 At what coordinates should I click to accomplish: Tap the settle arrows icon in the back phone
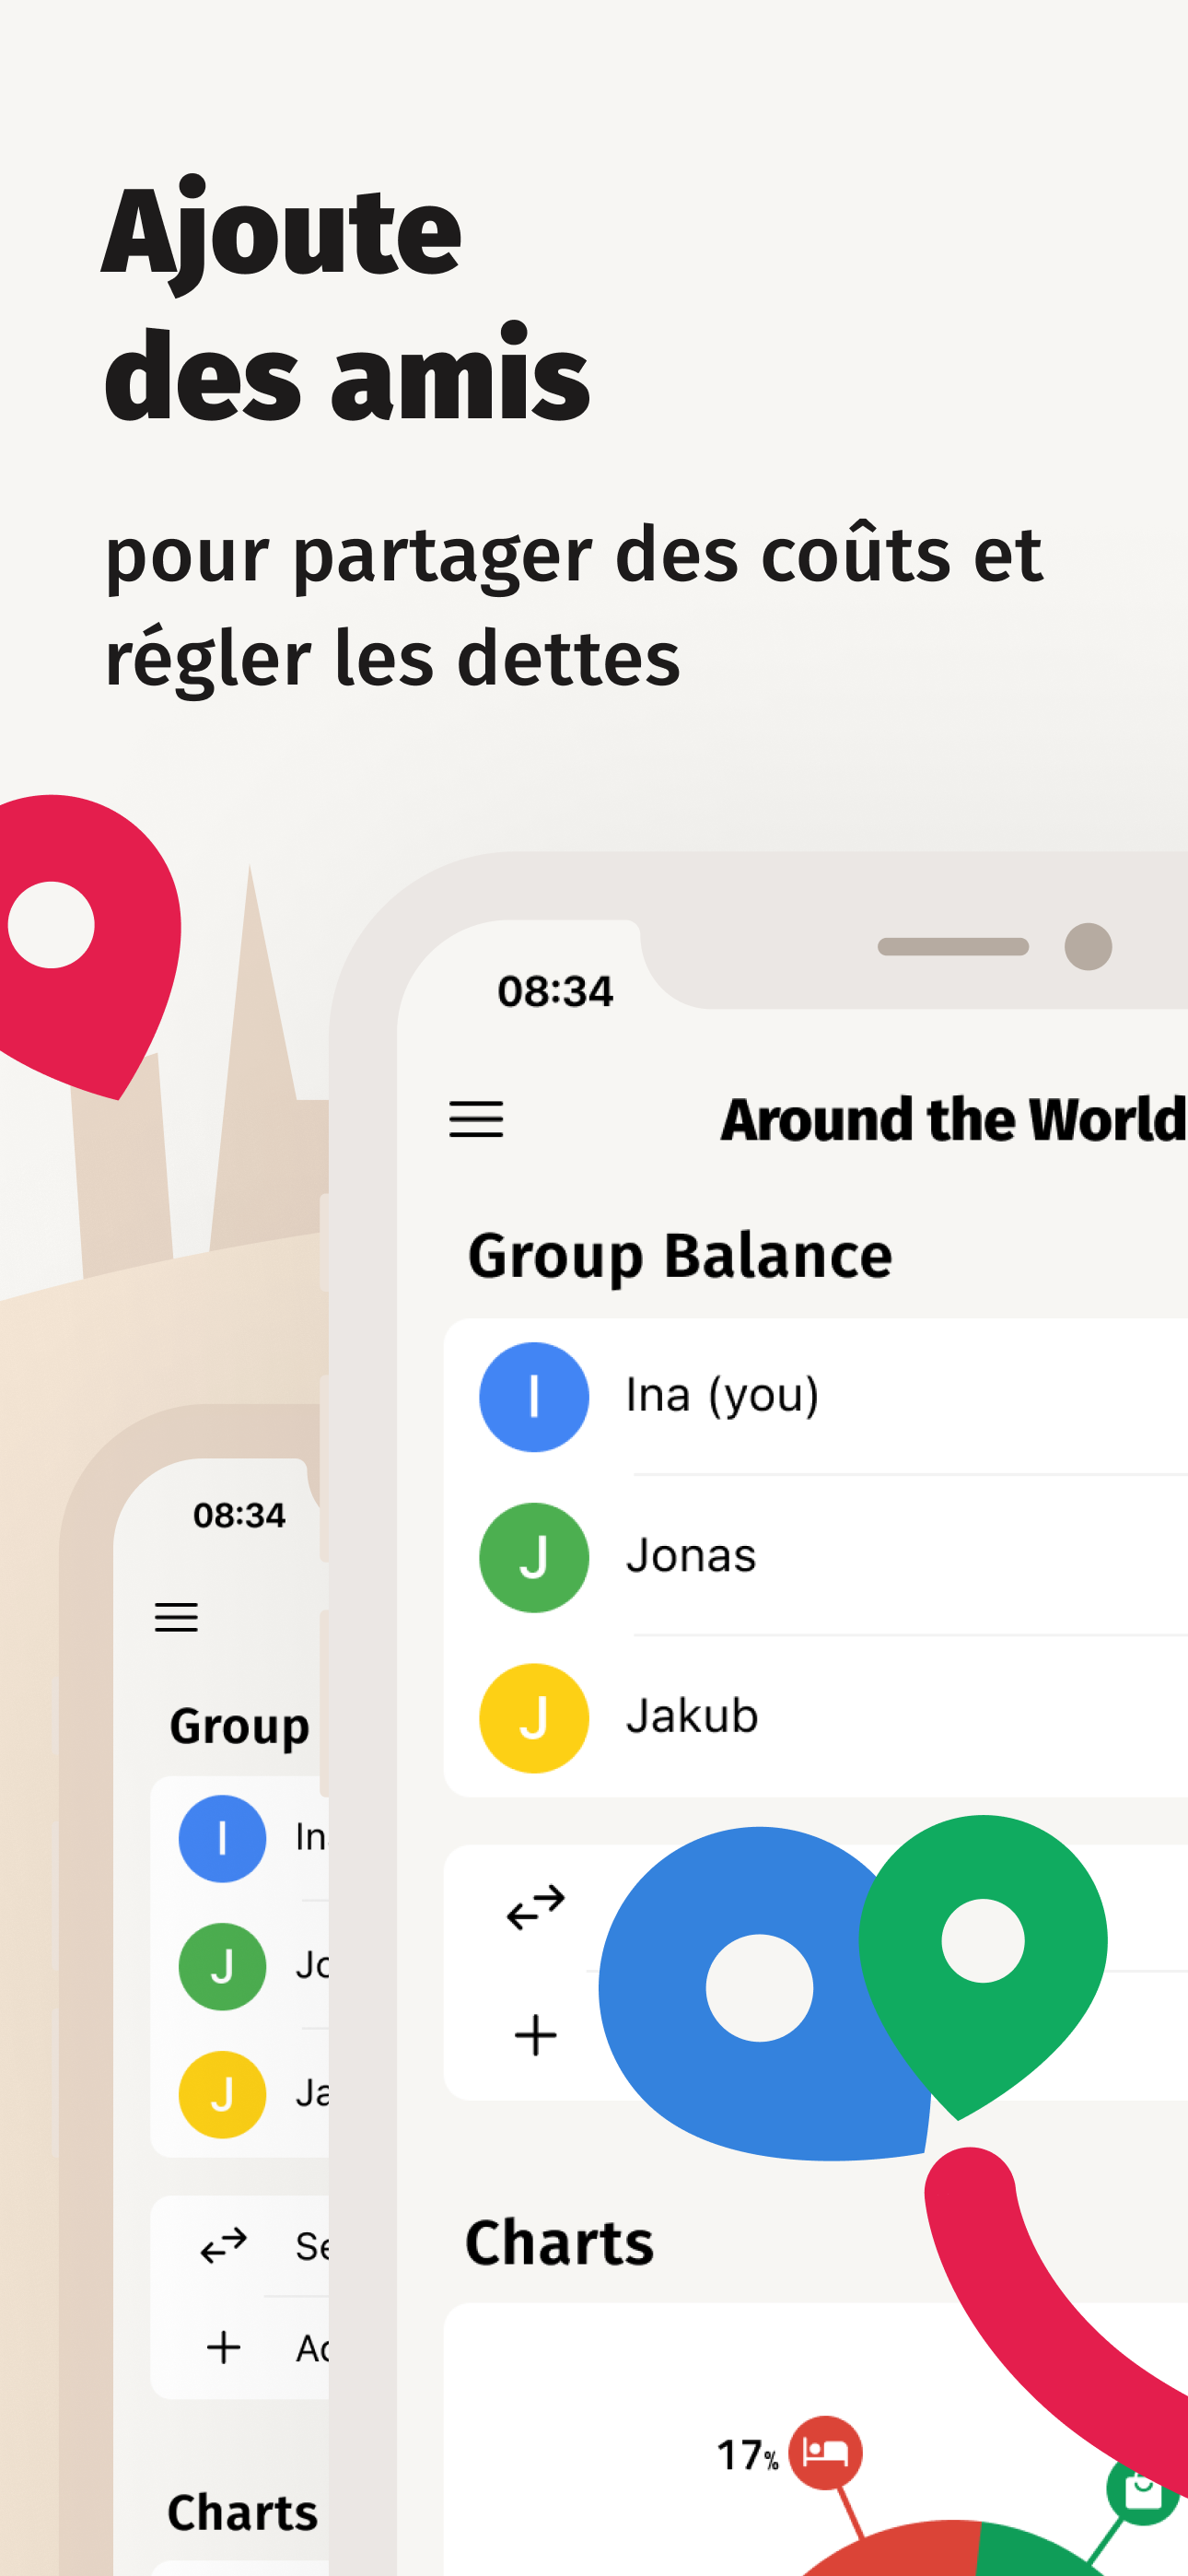[224, 2245]
